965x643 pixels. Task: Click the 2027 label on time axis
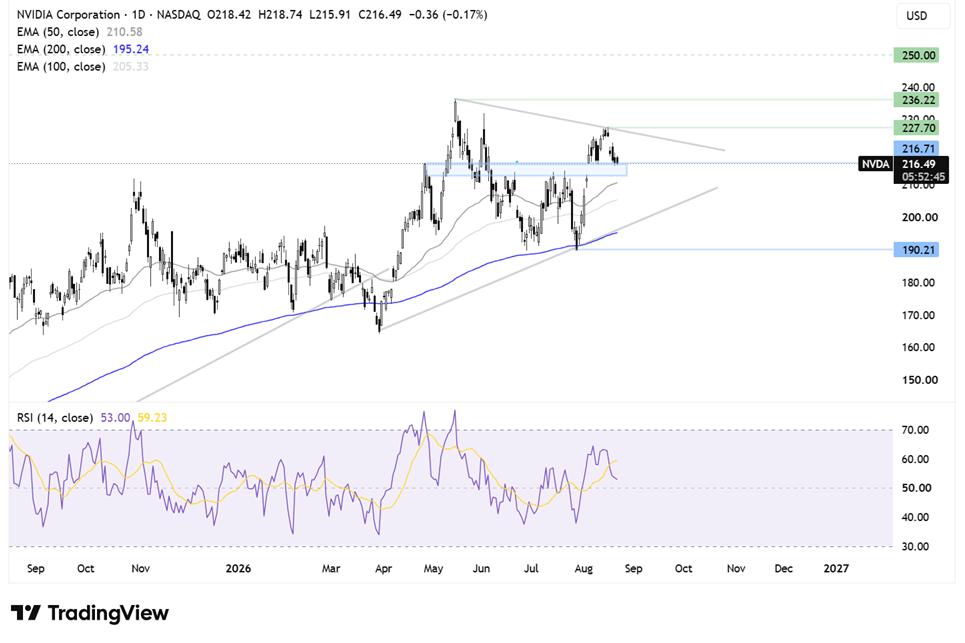pos(836,569)
